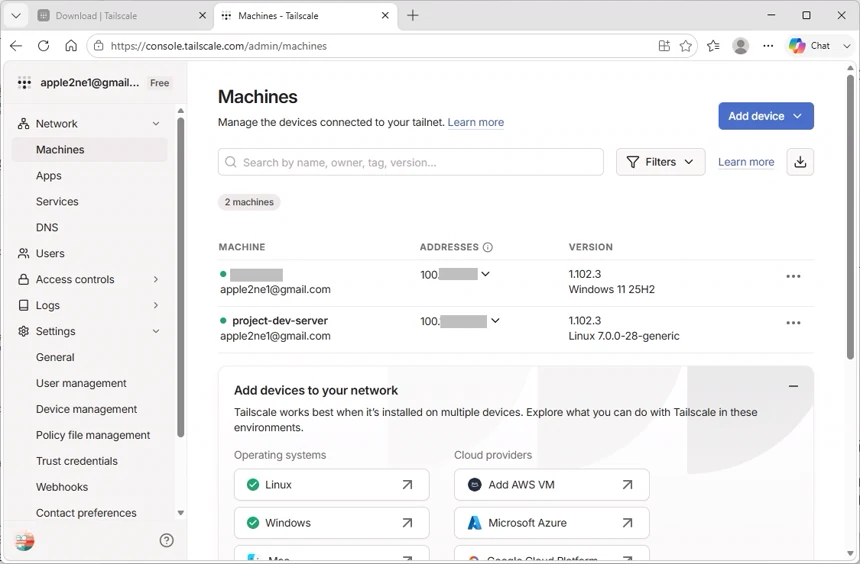
Task: Click the search magnifier icon
Action: pos(231,162)
